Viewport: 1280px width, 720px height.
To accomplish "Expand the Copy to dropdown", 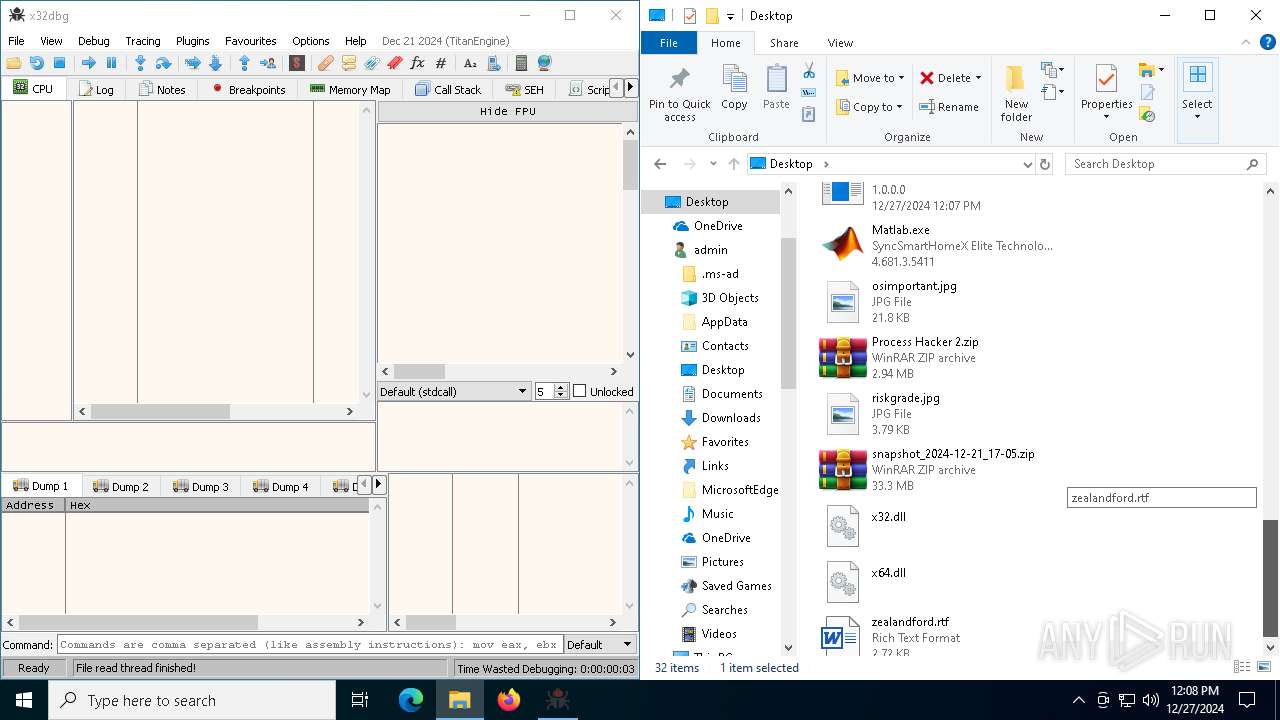I will [x=899, y=107].
